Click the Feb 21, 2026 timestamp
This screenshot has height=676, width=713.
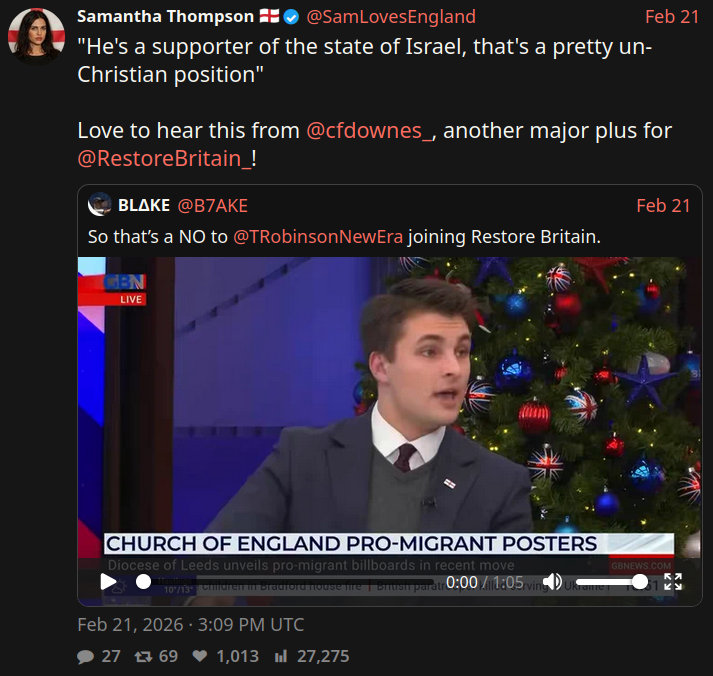click(191, 625)
